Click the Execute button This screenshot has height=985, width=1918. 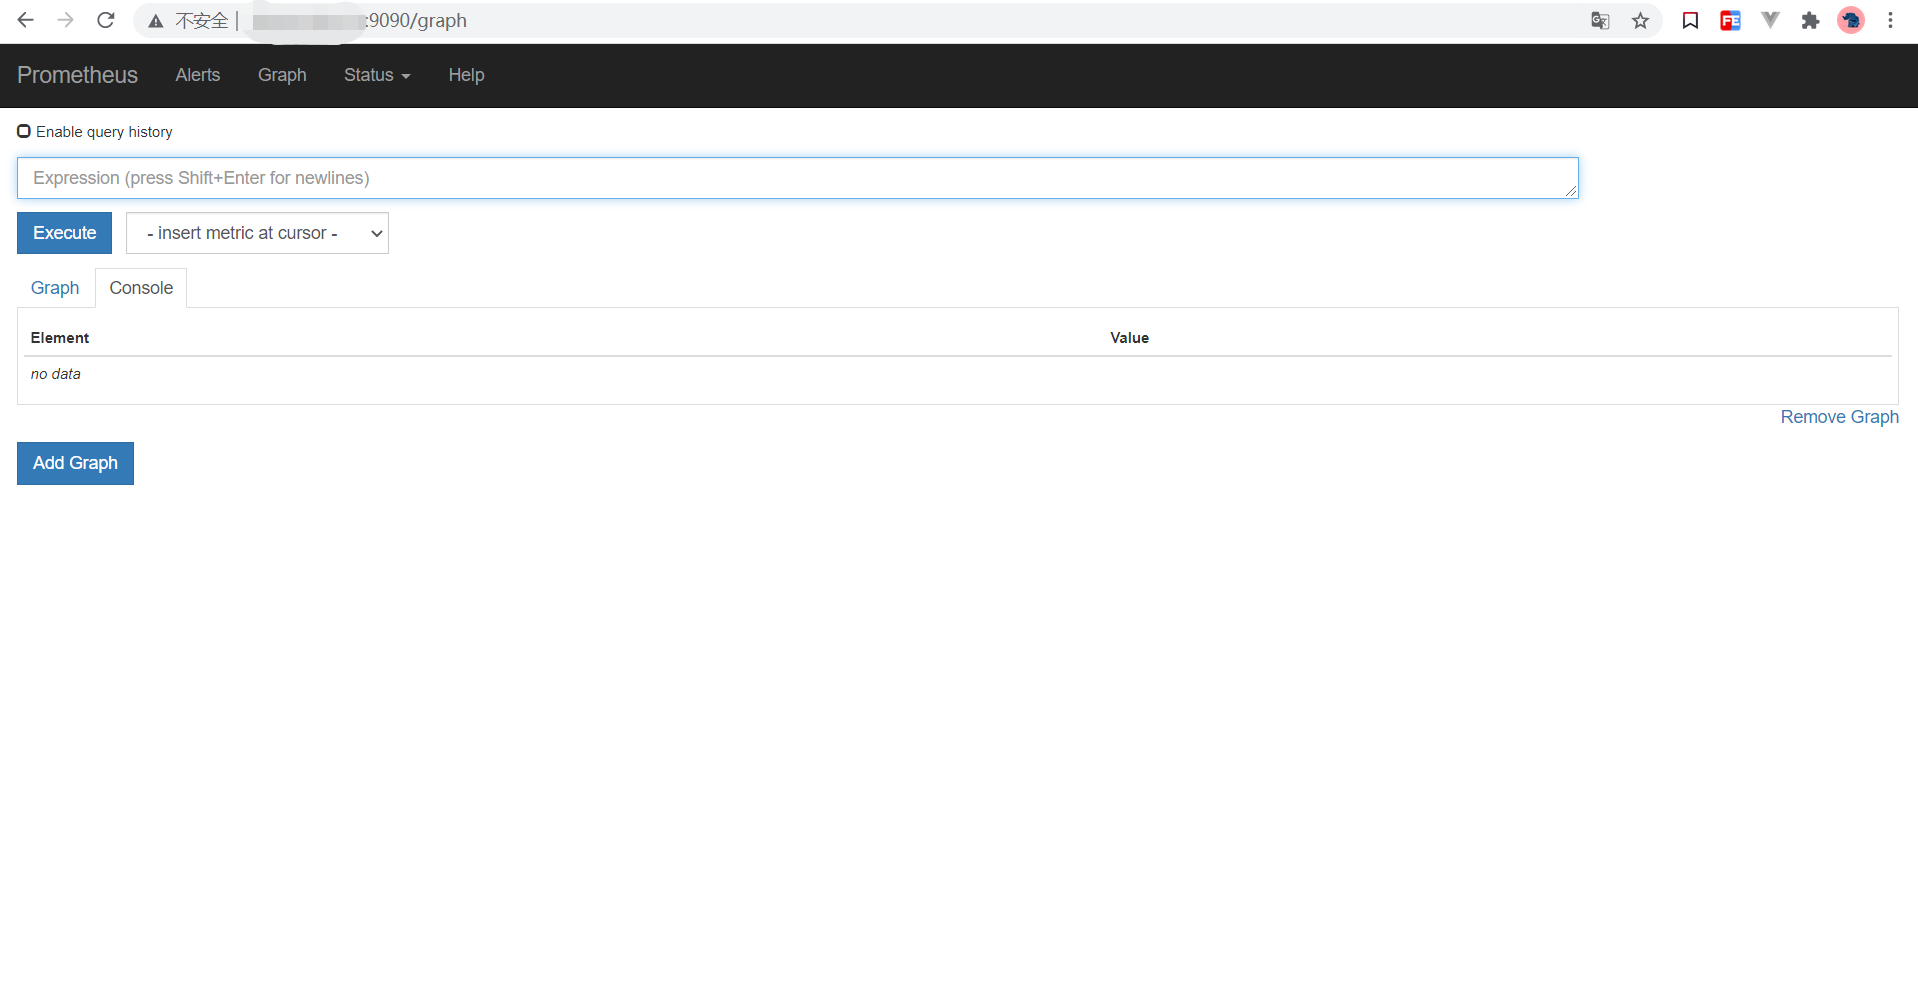pos(65,233)
